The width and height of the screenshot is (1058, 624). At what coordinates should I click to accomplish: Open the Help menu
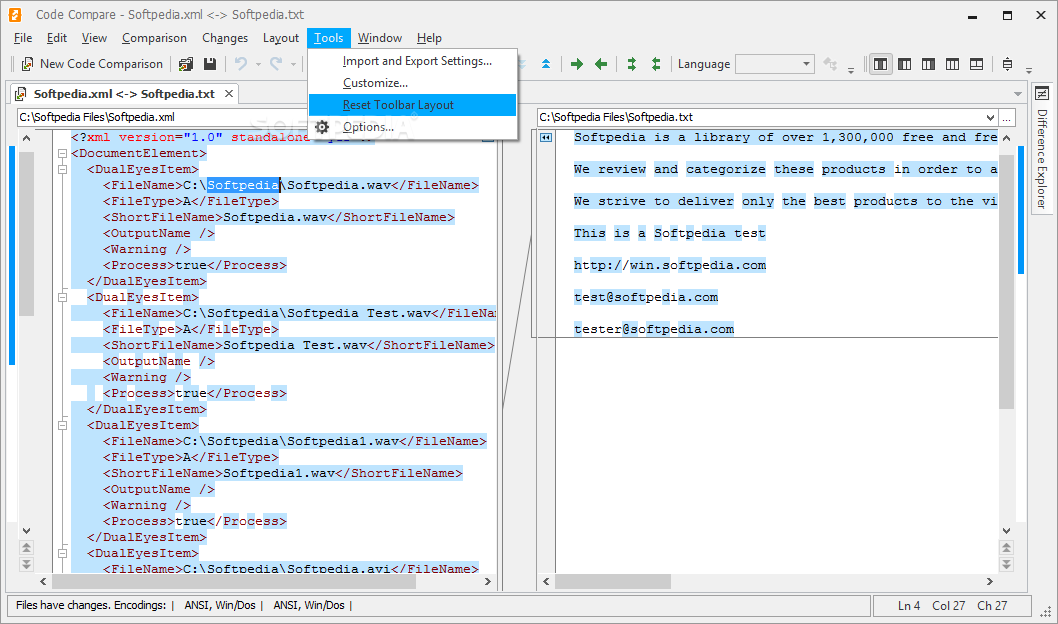[x=429, y=38]
